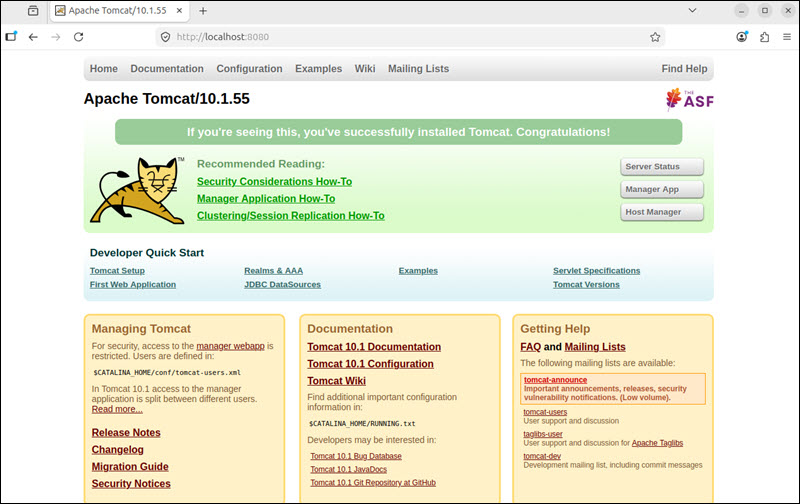800x504 pixels.
Task: Click the ASF feather logo
Action: pyautogui.click(x=690, y=99)
